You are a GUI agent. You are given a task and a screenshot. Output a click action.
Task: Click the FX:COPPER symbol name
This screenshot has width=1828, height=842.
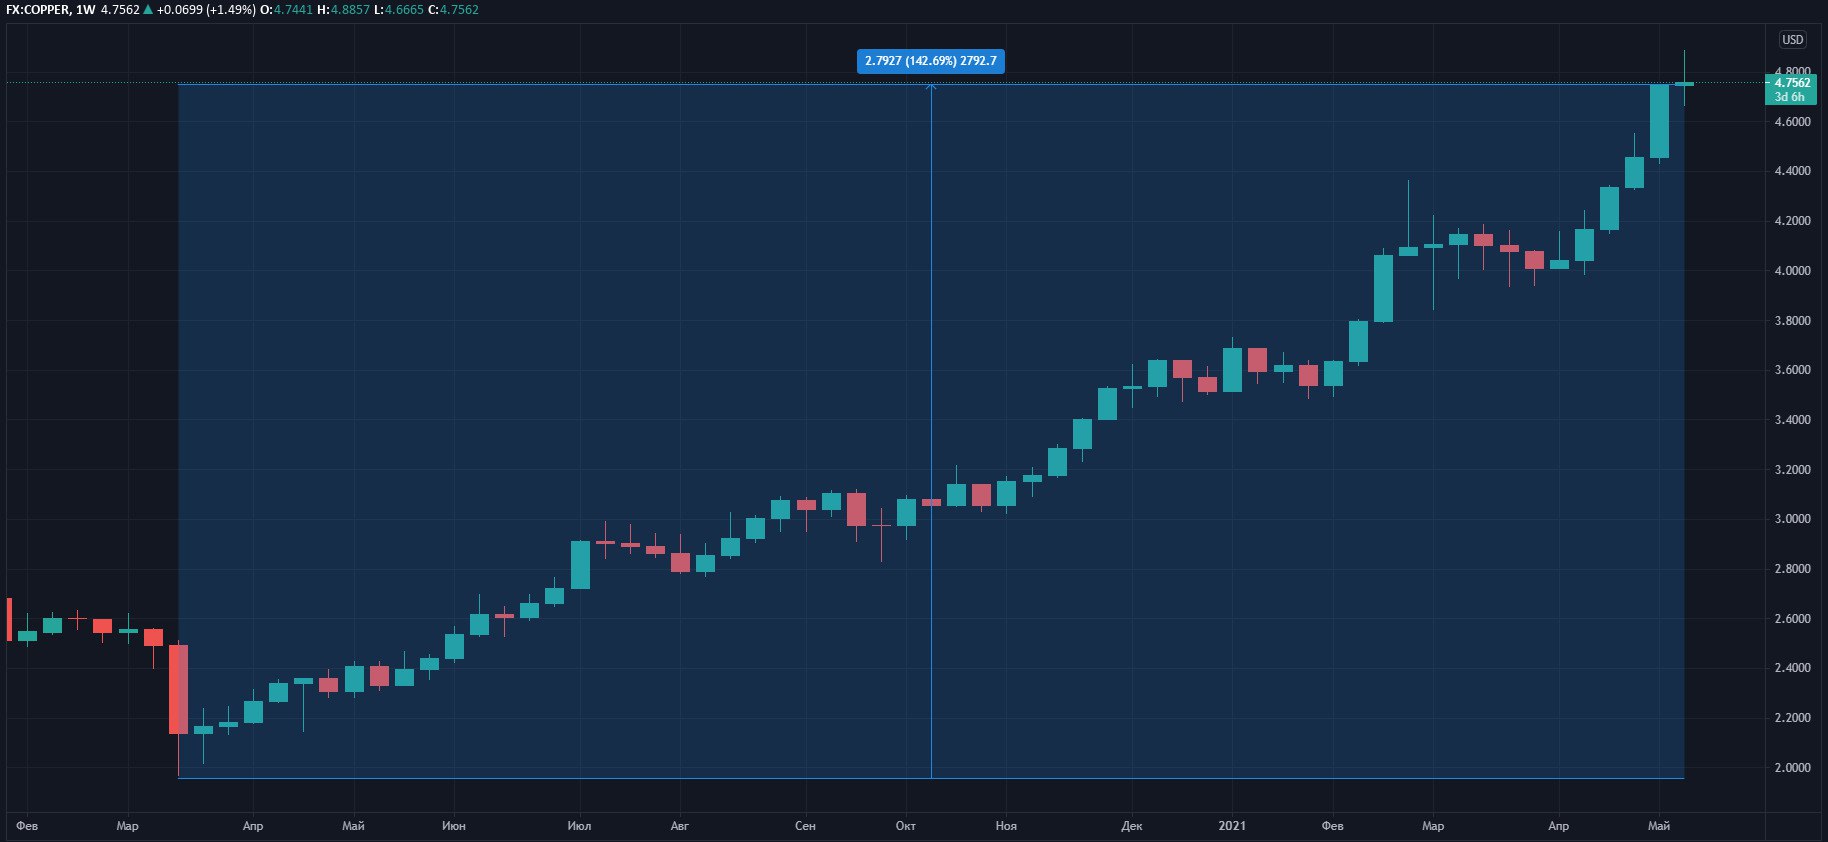(x=38, y=9)
